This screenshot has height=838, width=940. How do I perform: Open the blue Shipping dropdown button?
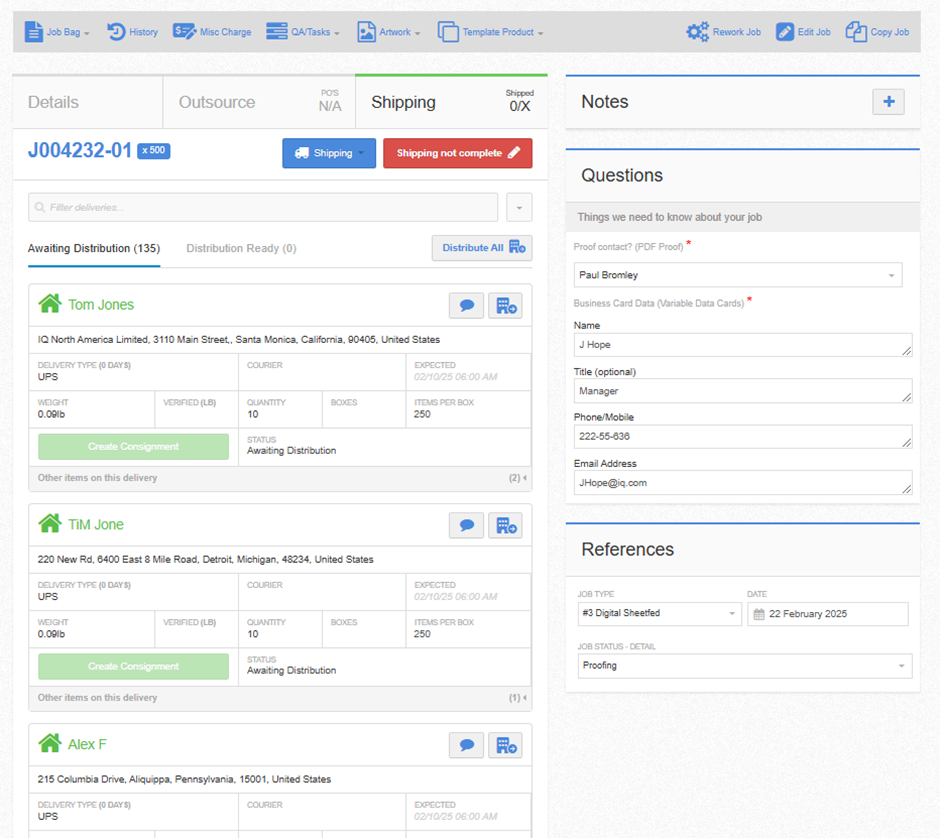tap(329, 153)
